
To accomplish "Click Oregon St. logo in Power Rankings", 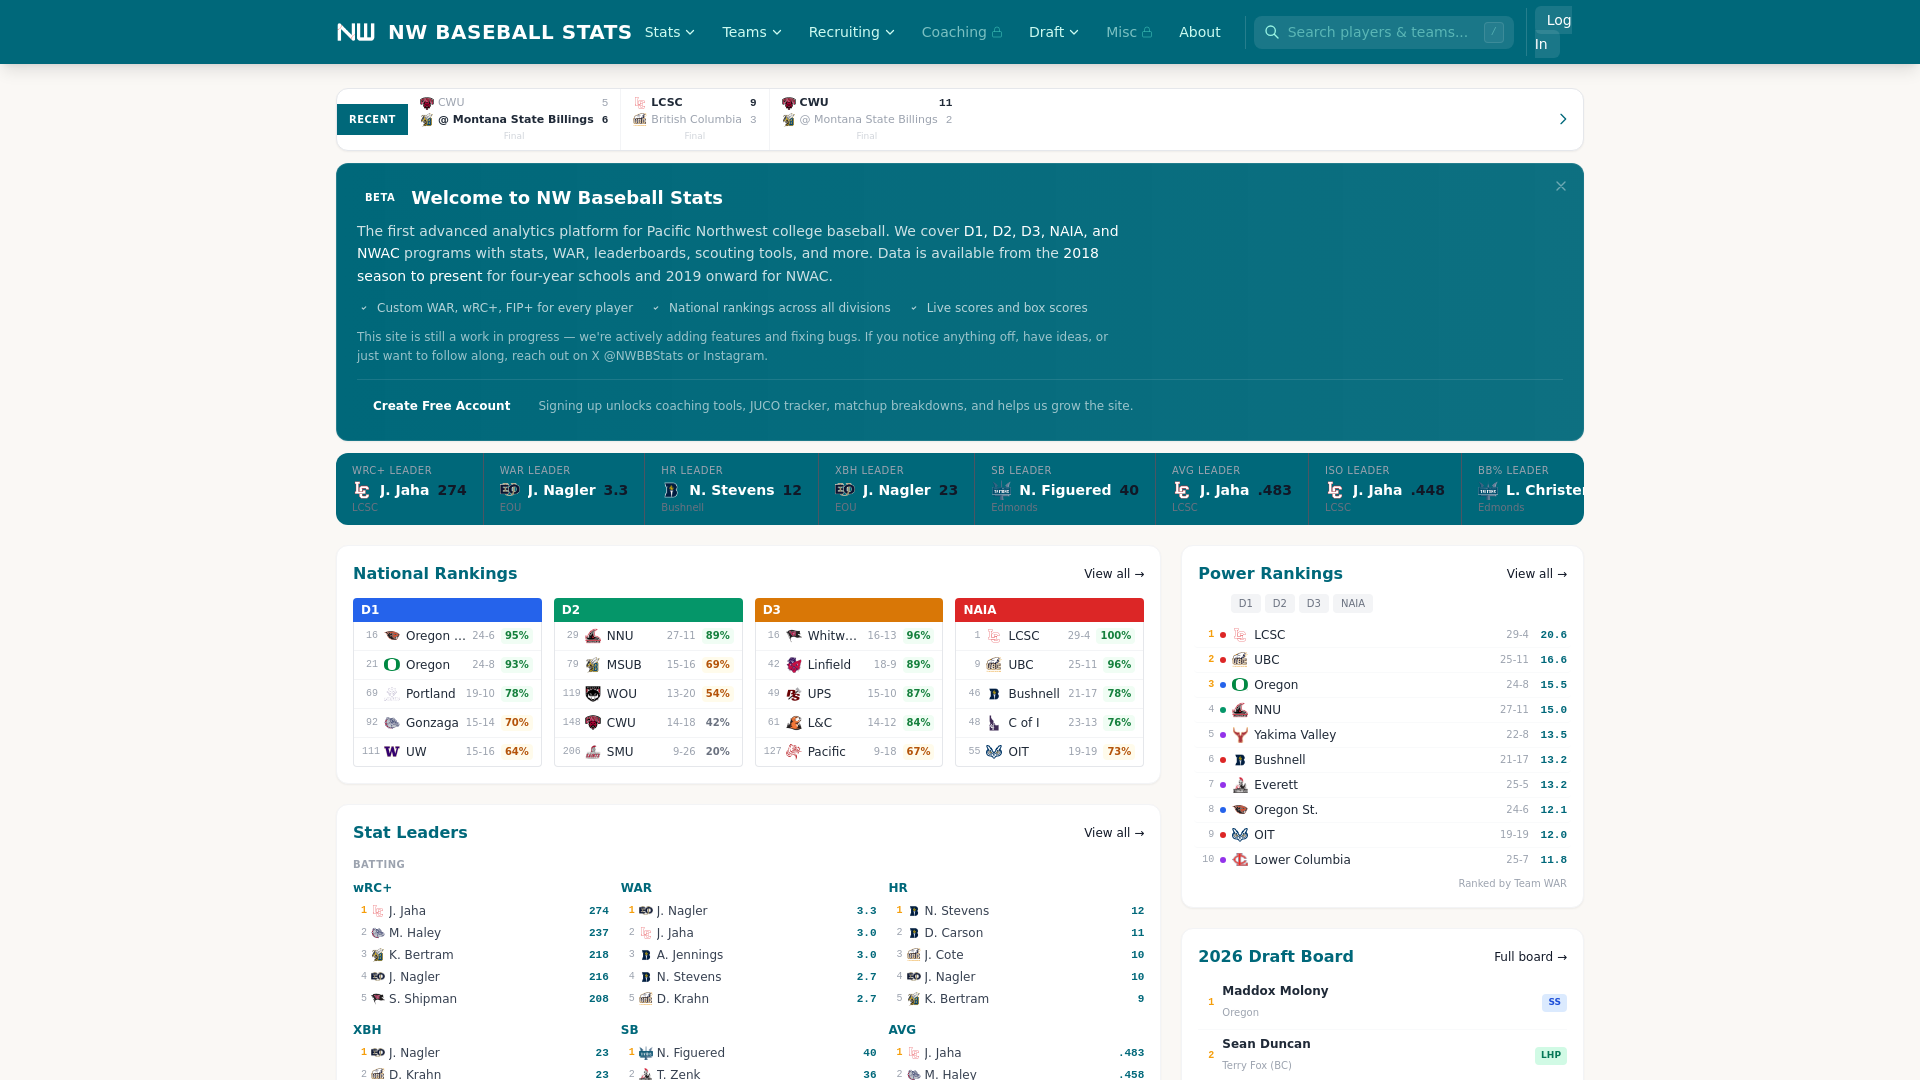I will pos(1240,810).
